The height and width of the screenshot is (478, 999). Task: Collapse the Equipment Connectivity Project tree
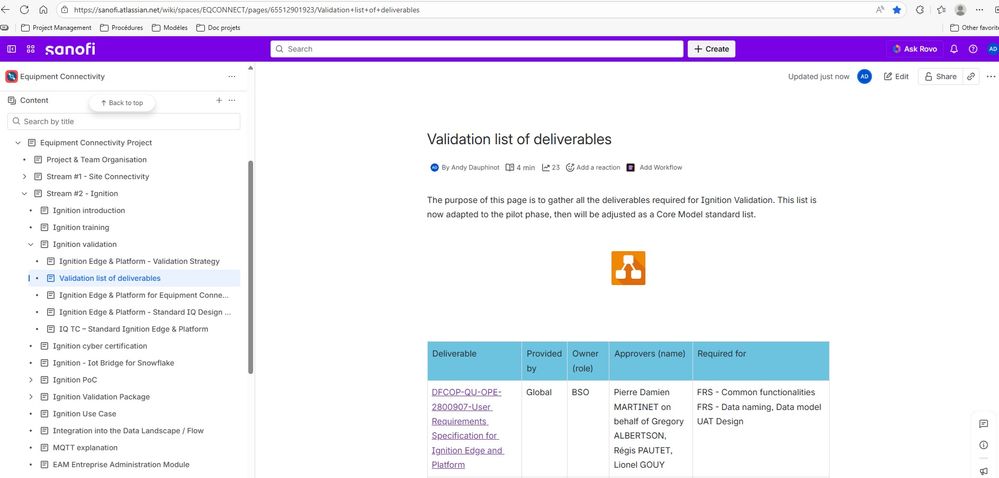pos(18,143)
